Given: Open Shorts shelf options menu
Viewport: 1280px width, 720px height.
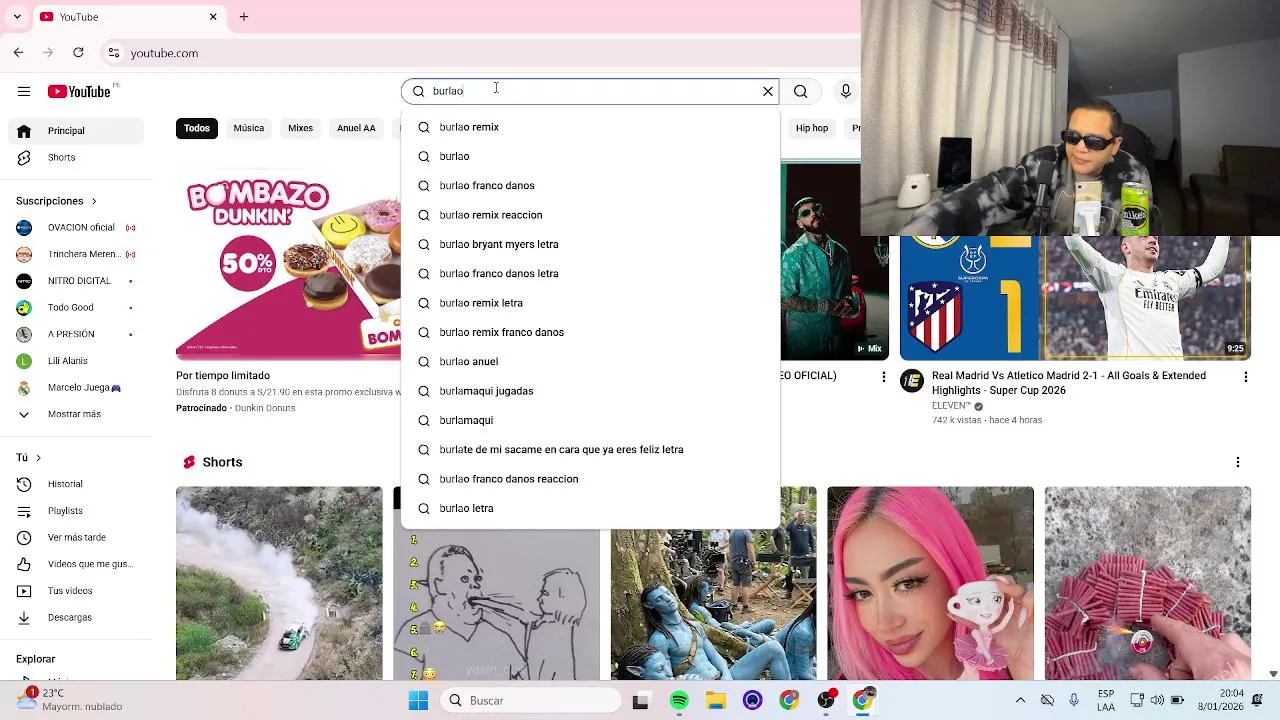Looking at the screenshot, I should (1238, 462).
